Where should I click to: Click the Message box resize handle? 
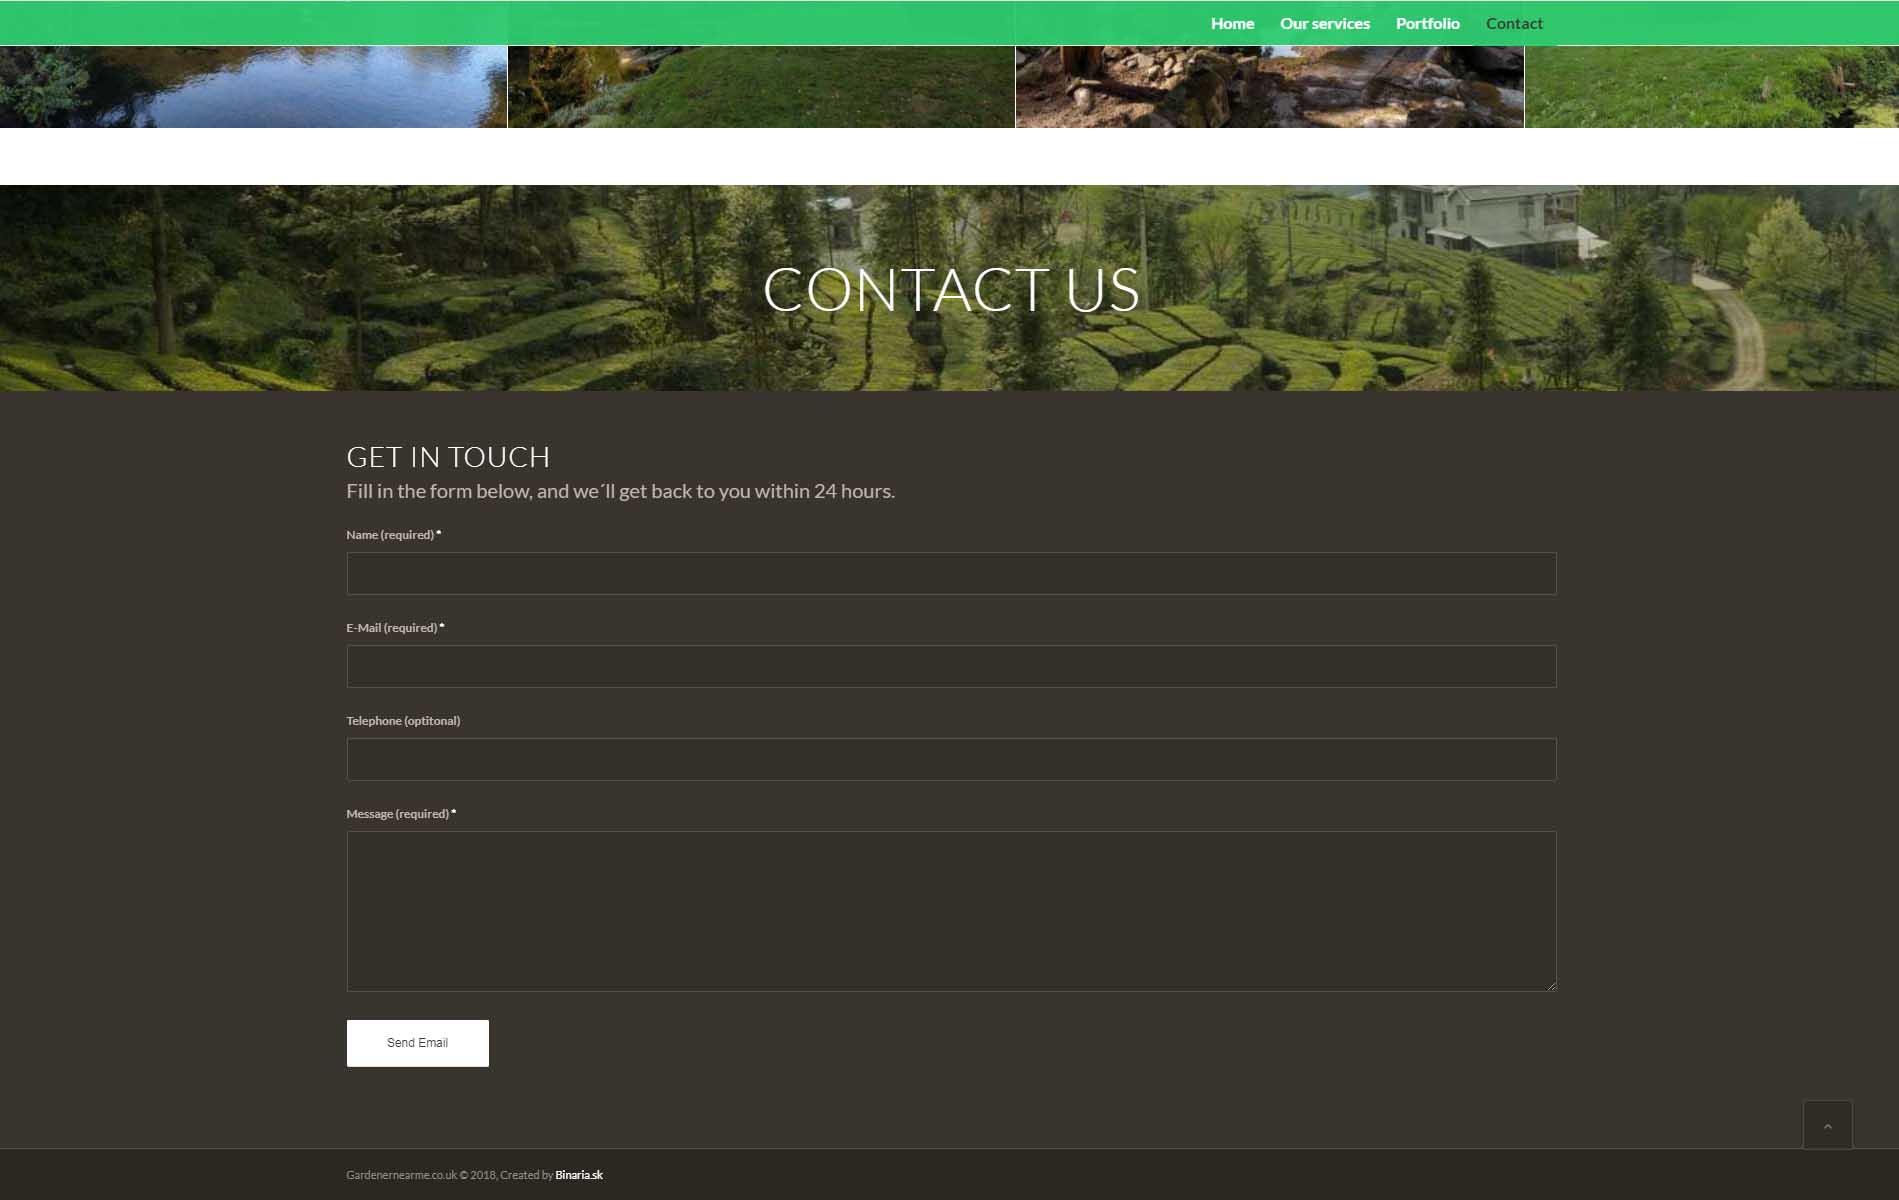(1551, 986)
